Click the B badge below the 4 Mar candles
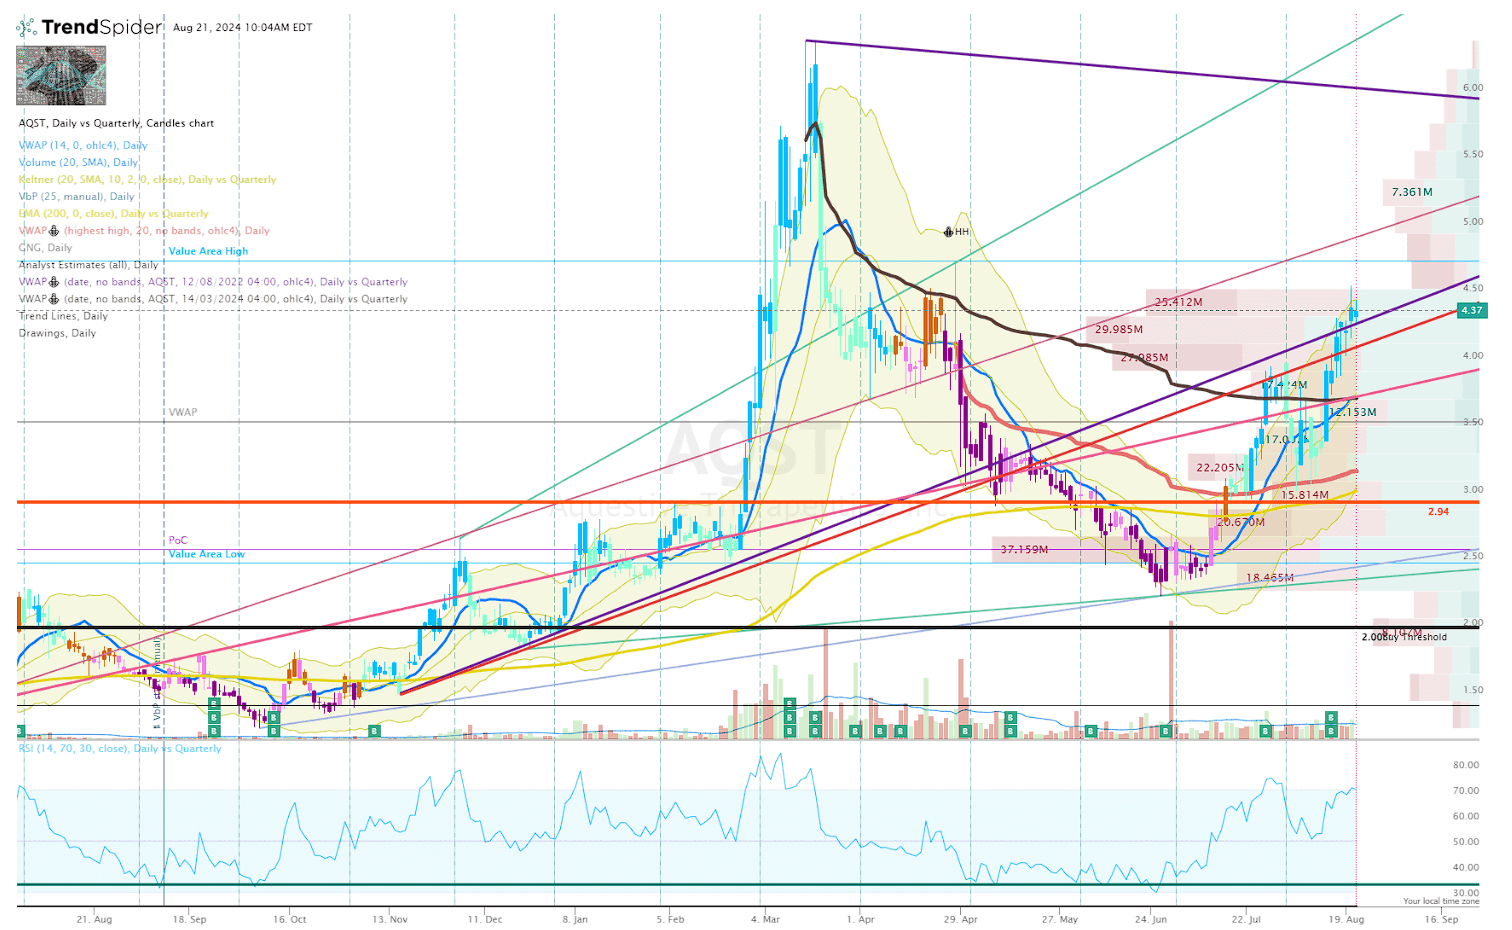 pyautogui.click(x=790, y=717)
